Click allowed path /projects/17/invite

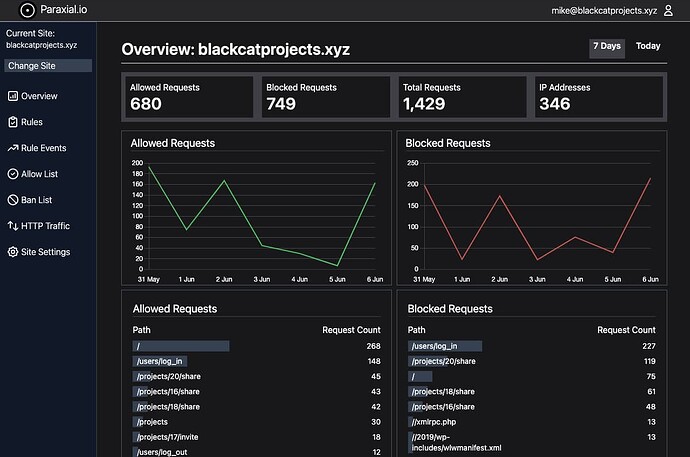tap(257, 437)
